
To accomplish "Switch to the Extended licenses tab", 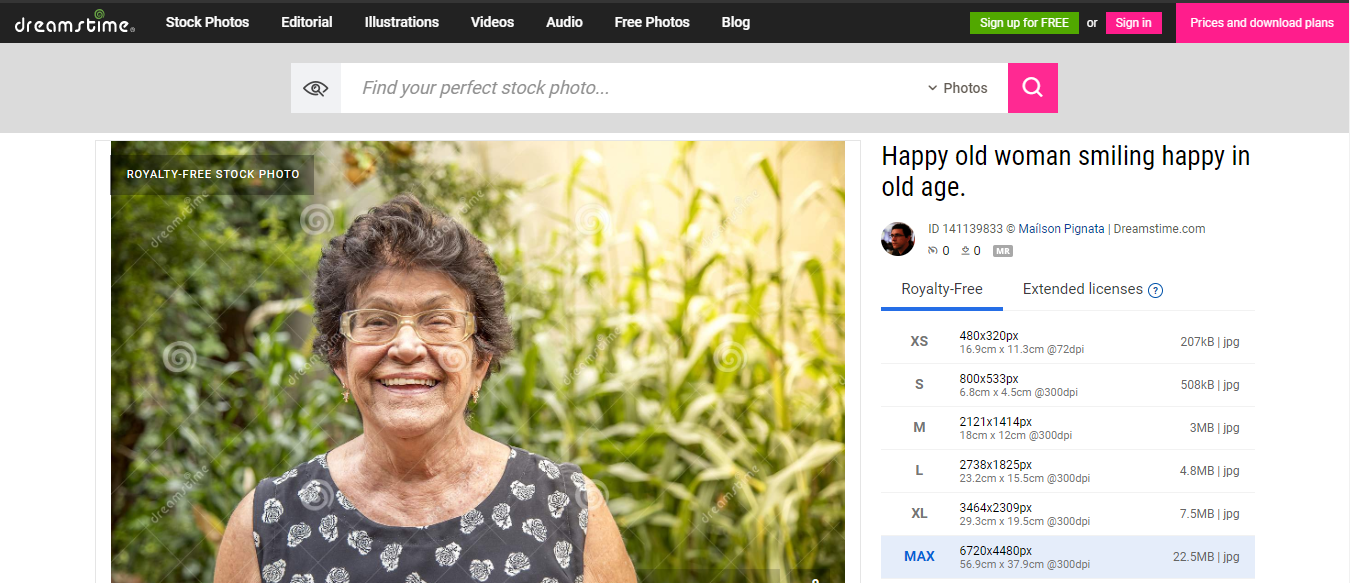I will [1083, 289].
